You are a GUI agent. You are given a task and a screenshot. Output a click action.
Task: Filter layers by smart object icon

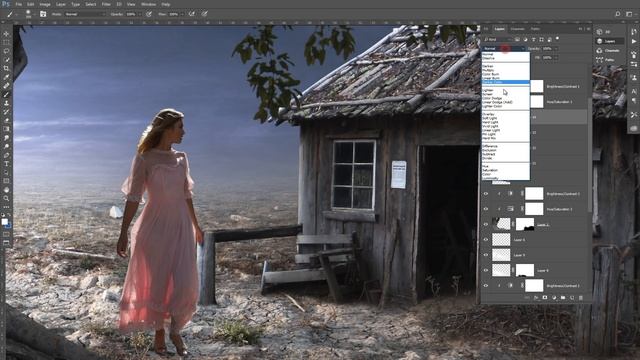549,40
